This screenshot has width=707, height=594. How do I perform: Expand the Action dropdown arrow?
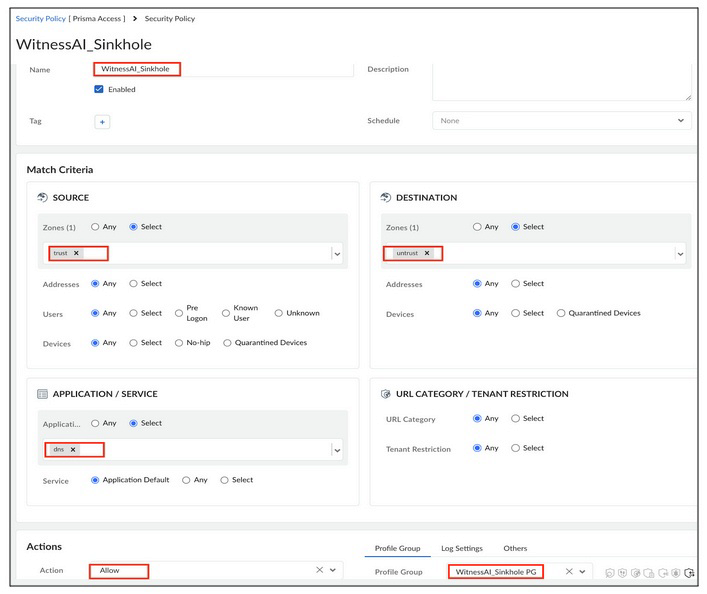pyautogui.click(x=333, y=570)
